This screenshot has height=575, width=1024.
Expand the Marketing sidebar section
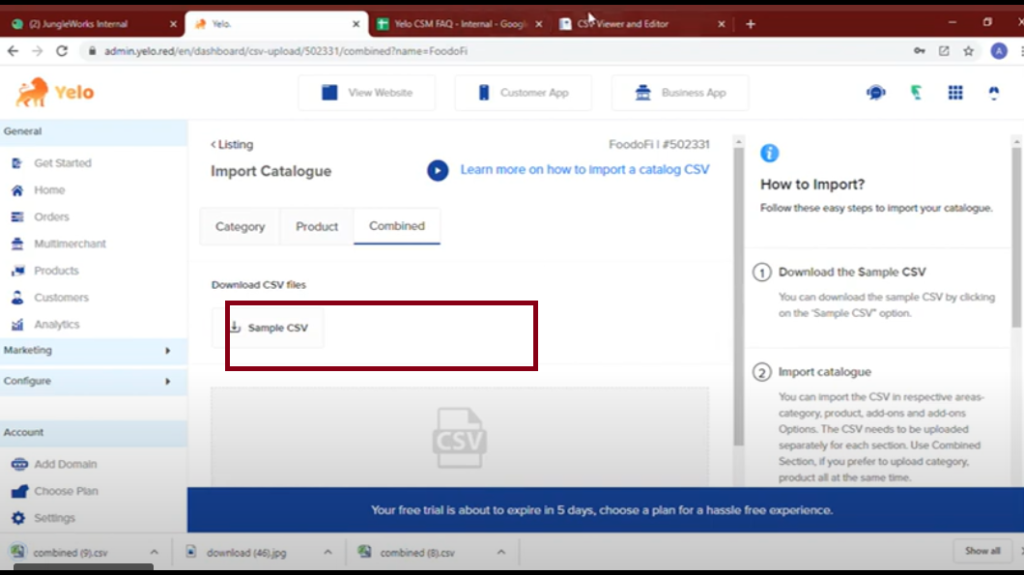pyautogui.click(x=167, y=351)
